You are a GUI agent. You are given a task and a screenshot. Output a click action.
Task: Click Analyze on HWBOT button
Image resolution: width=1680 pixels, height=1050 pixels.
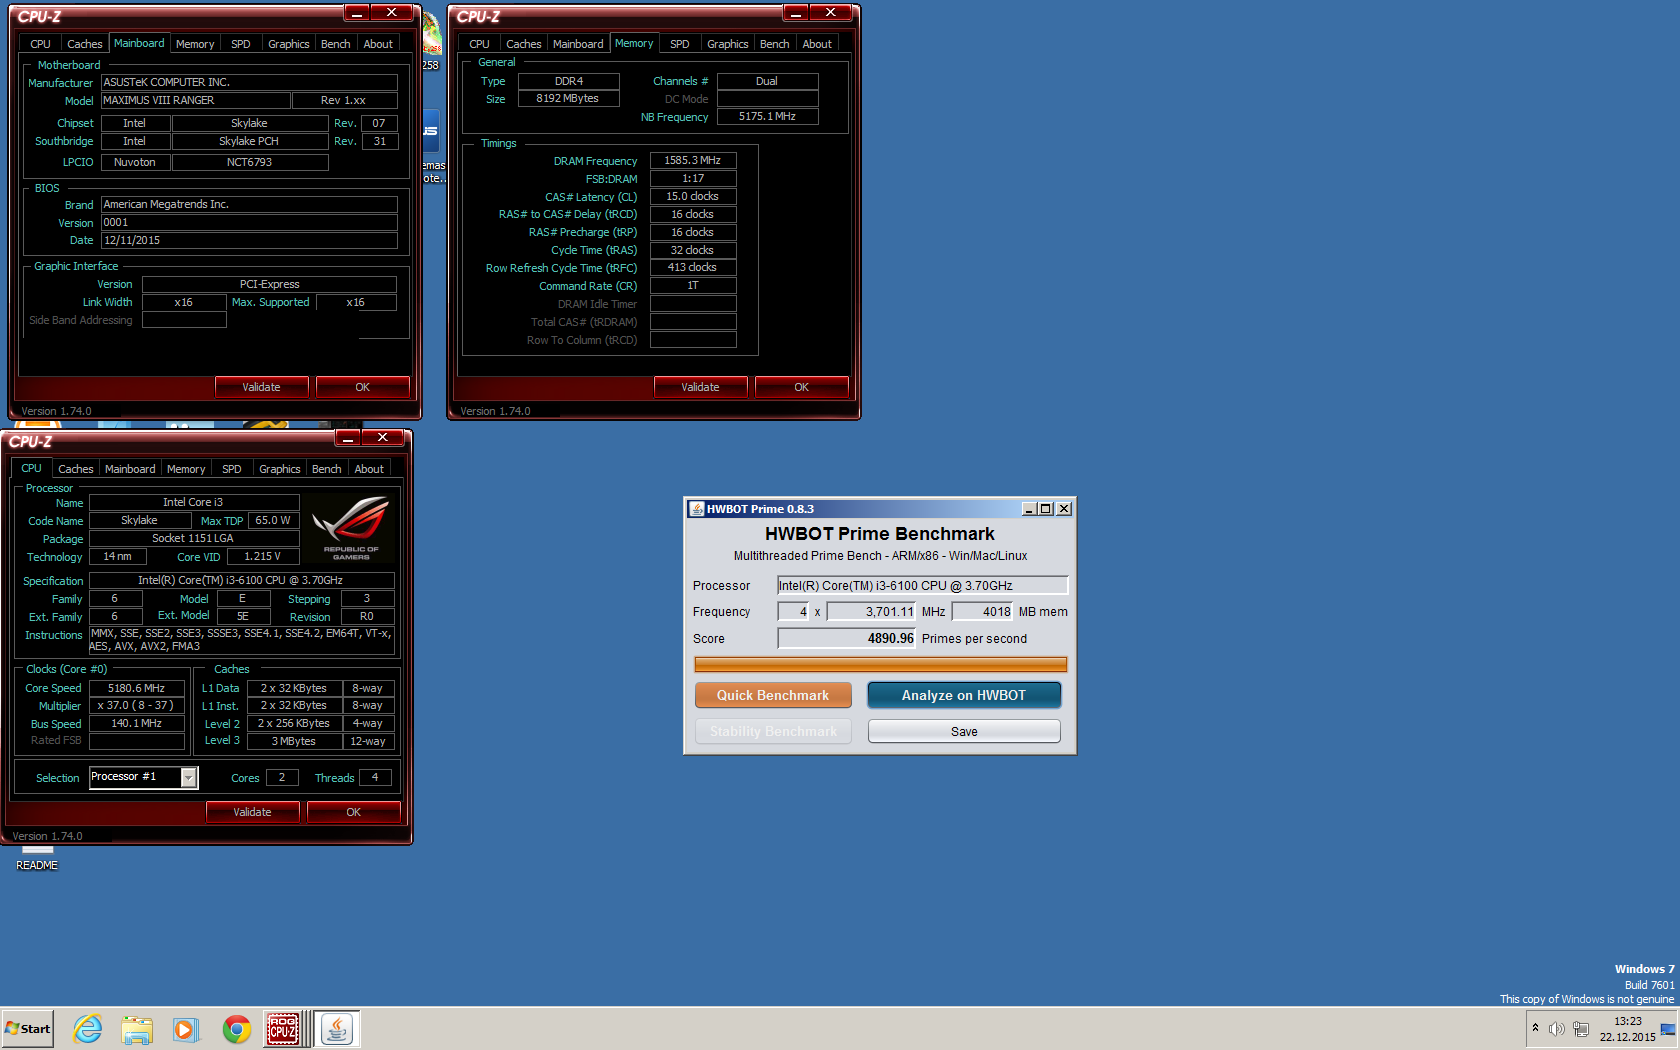click(x=964, y=695)
